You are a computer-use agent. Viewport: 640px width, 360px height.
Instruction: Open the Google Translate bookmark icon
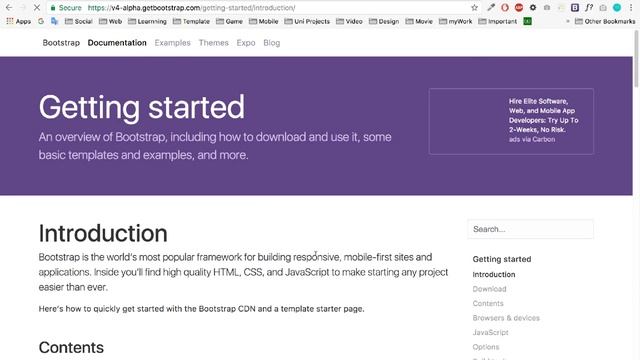point(54,21)
